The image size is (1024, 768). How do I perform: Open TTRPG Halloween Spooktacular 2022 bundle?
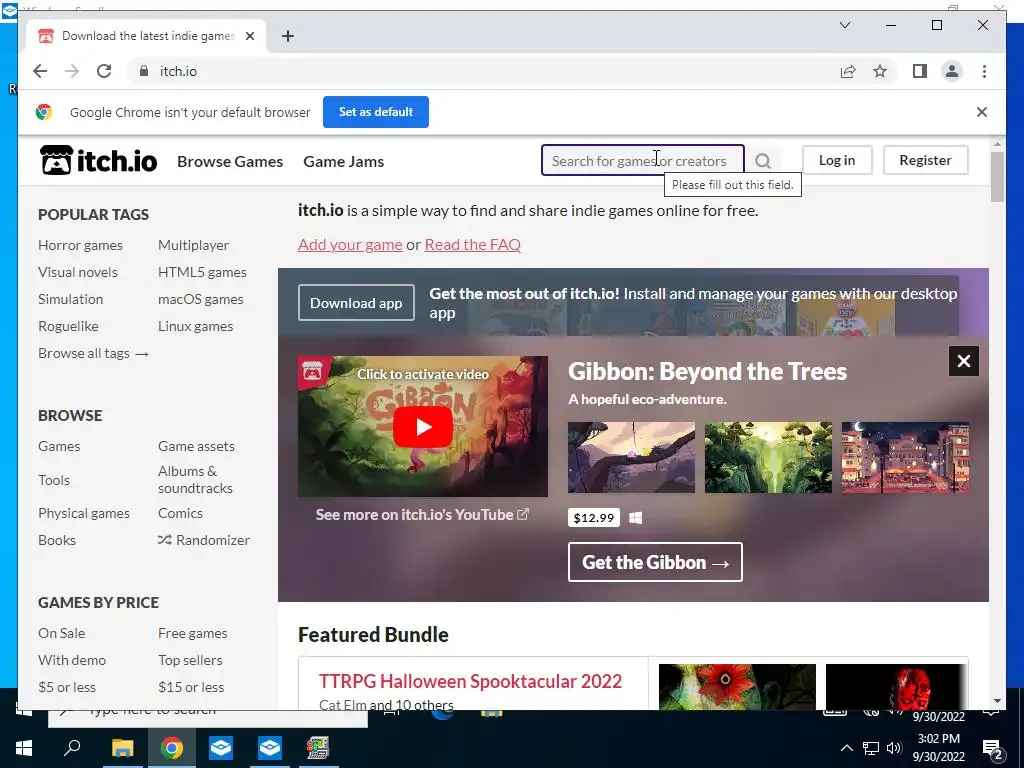click(x=470, y=681)
